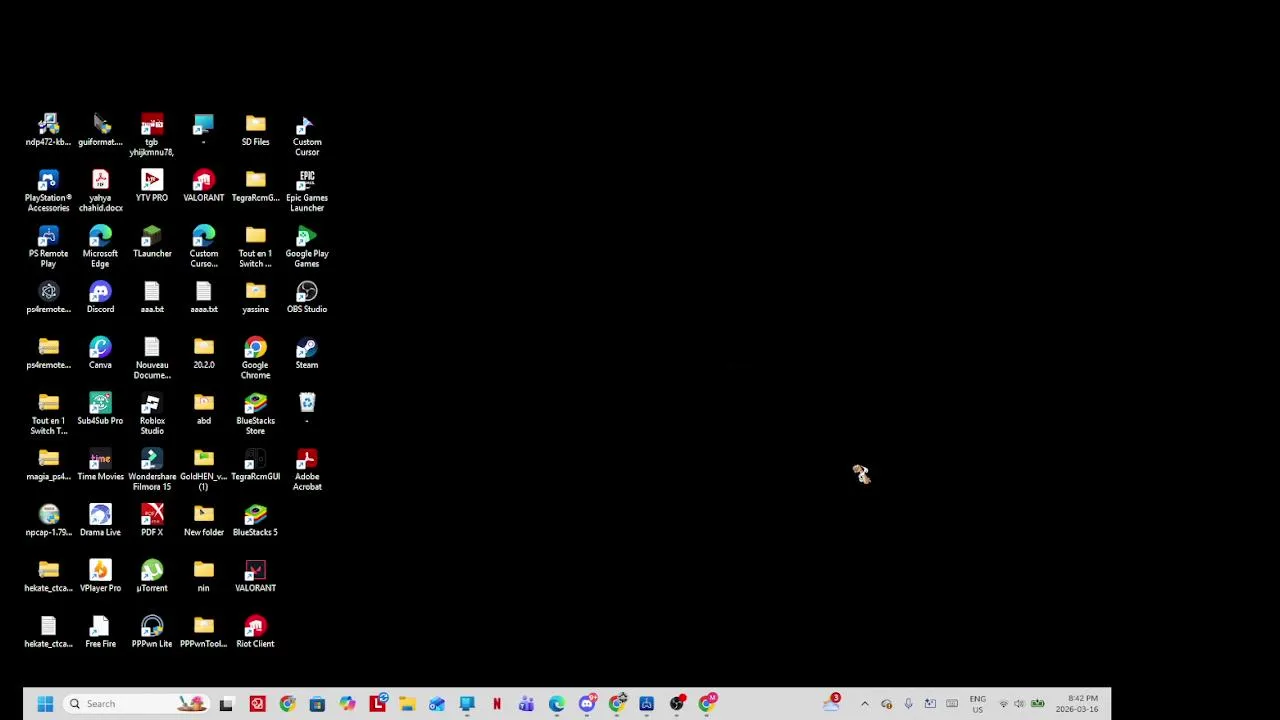The image size is (1280, 720).
Task: Select the ndp472-kb installer icon
Action: (x=48, y=130)
